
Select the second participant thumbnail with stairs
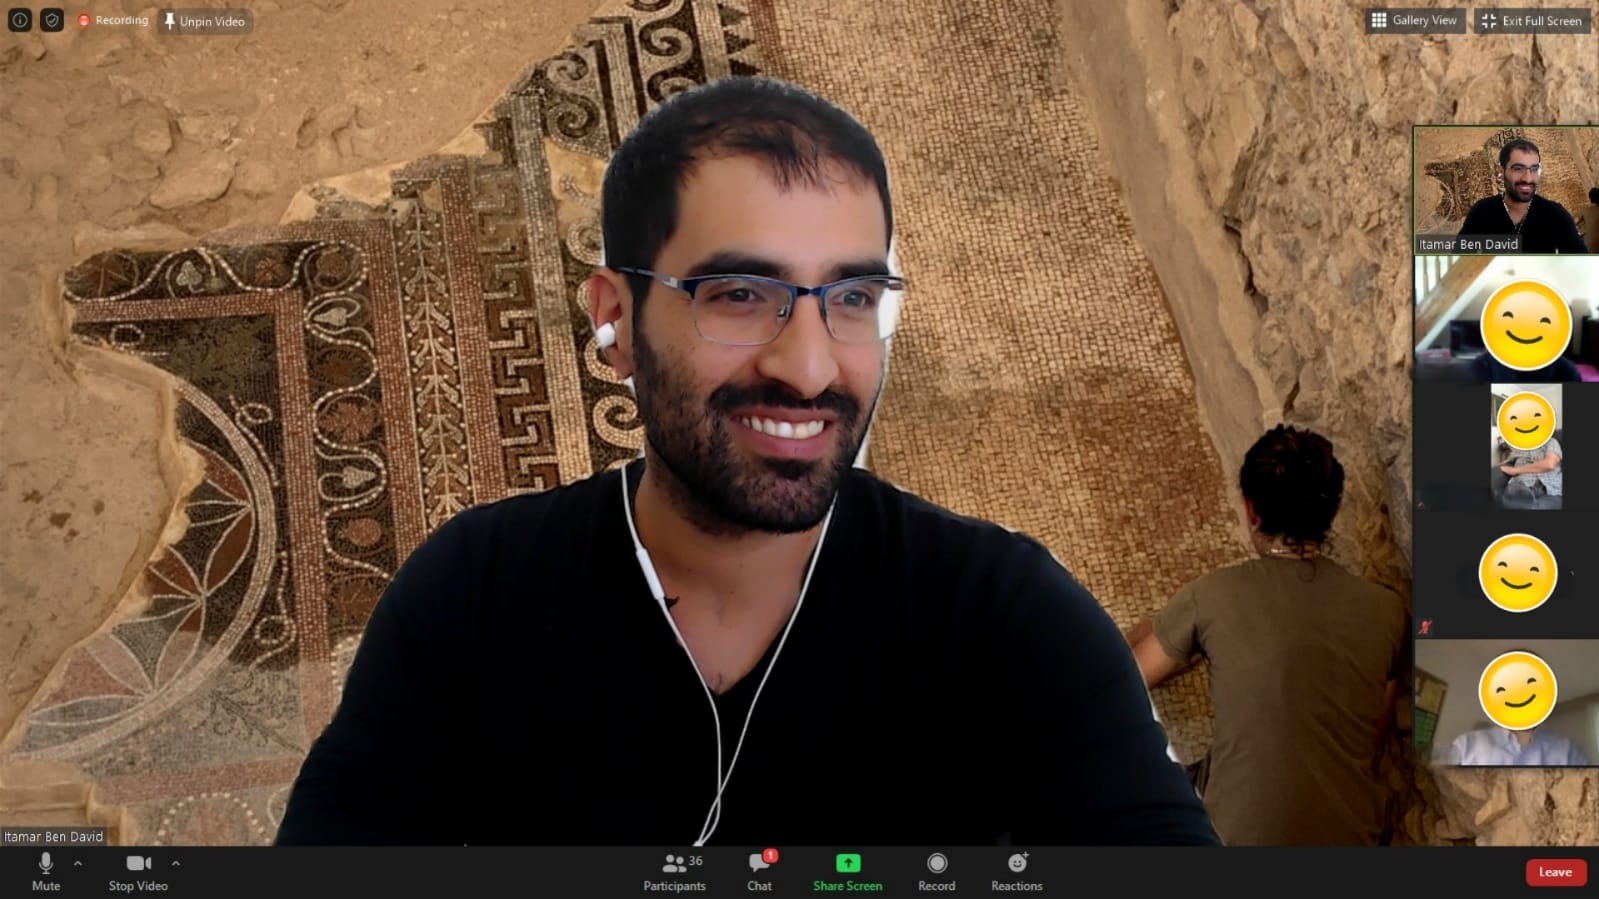click(x=1505, y=319)
